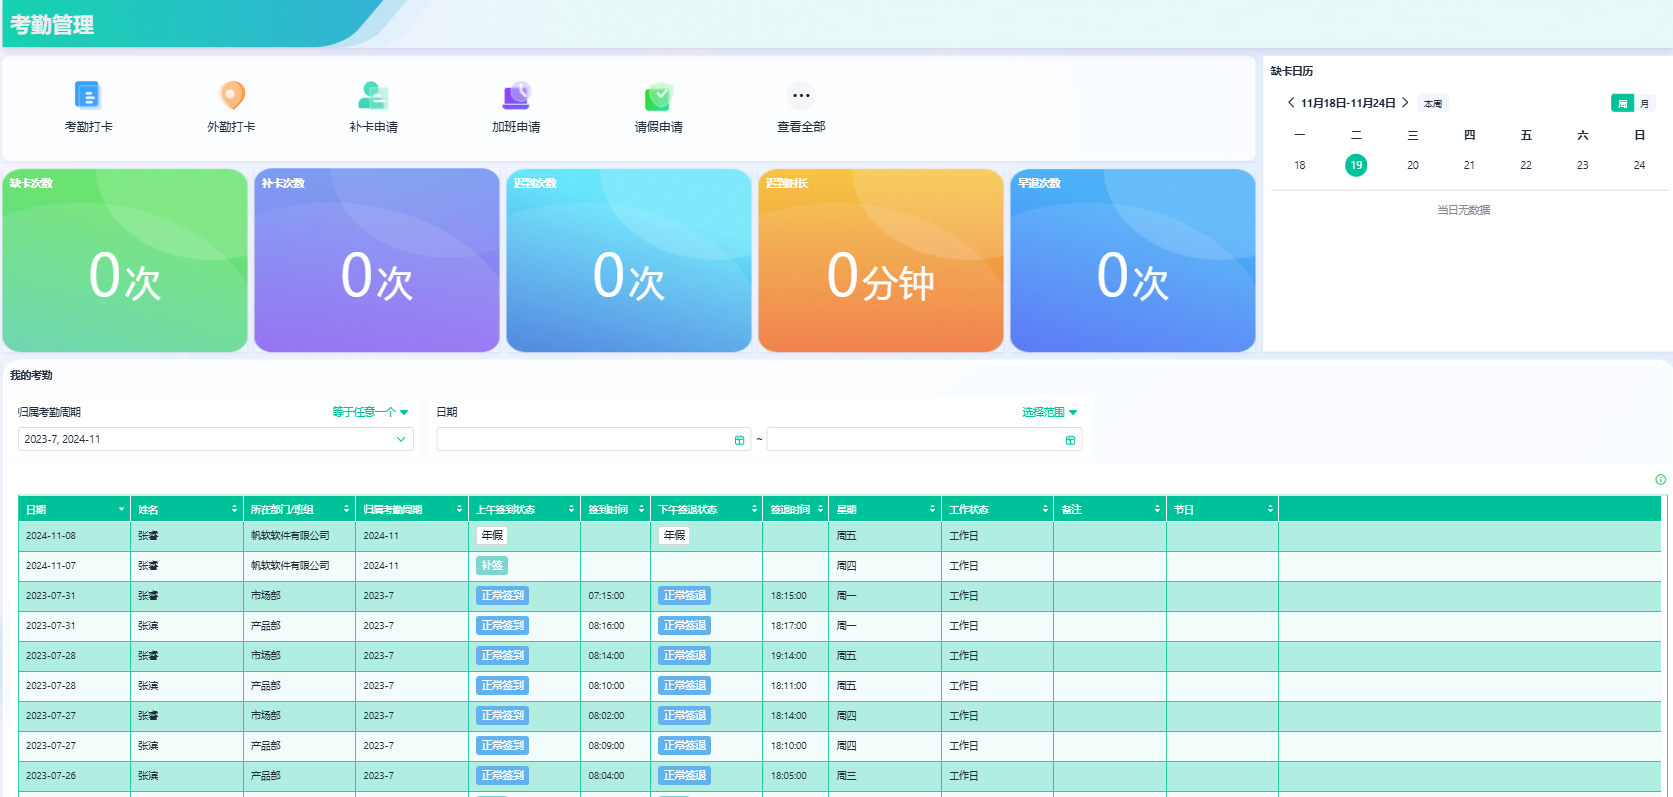This screenshot has width=1673, height=797.
Task: Go to next week in 缺卡日历
Action: [1405, 103]
